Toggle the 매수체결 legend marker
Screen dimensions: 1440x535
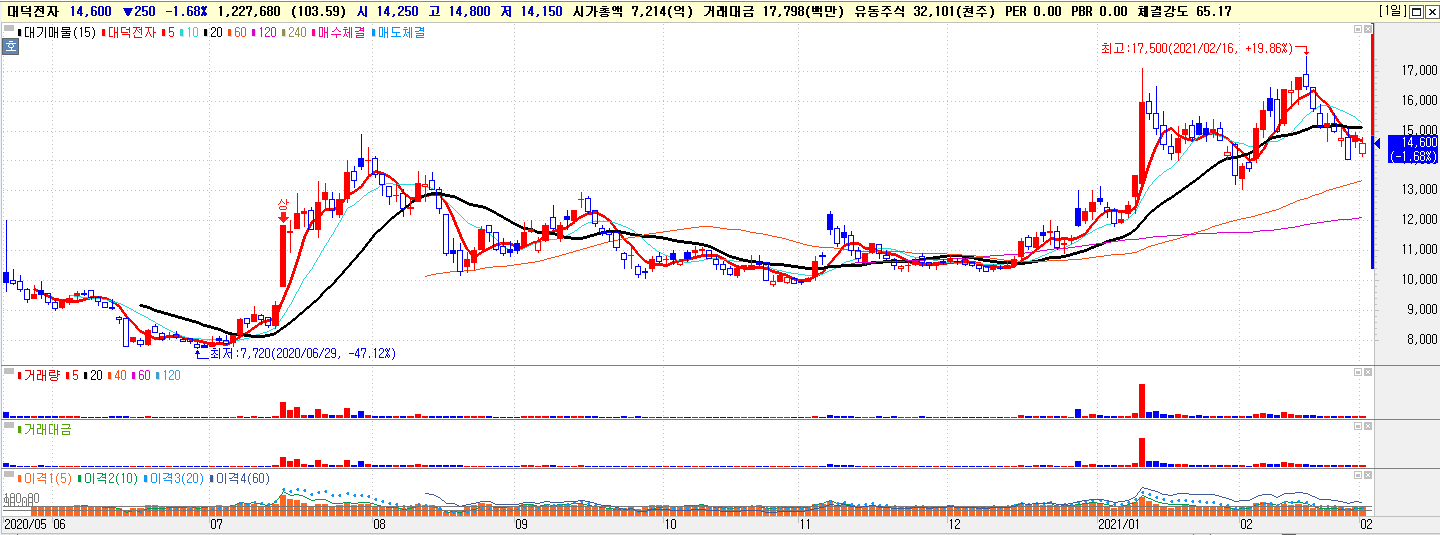[340, 32]
